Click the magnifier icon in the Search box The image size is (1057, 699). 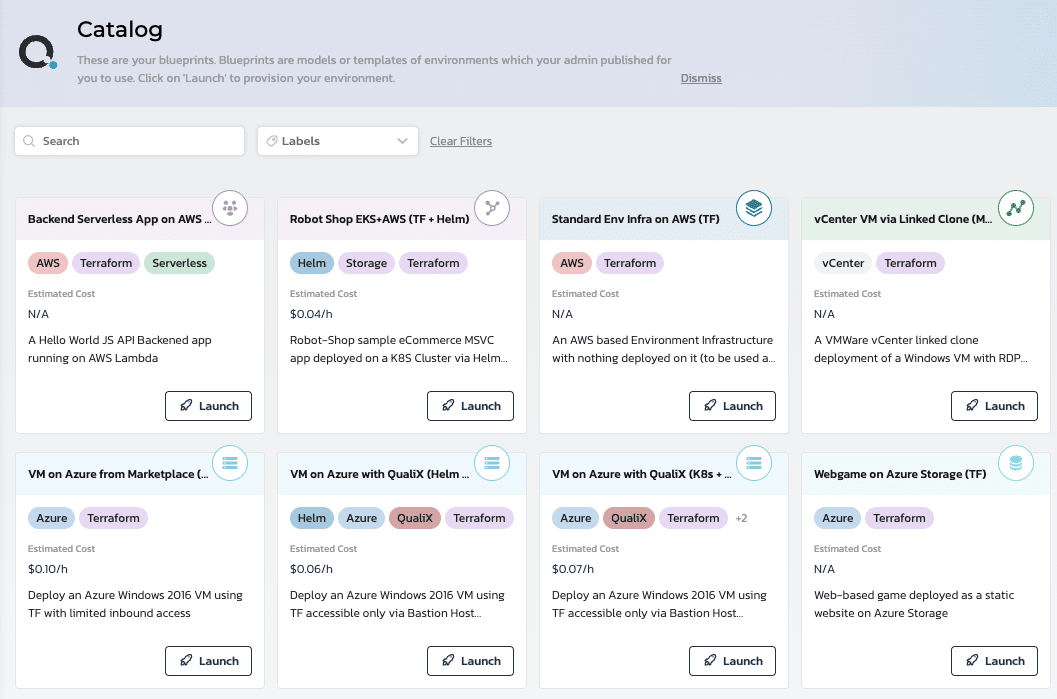(x=29, y=141)
